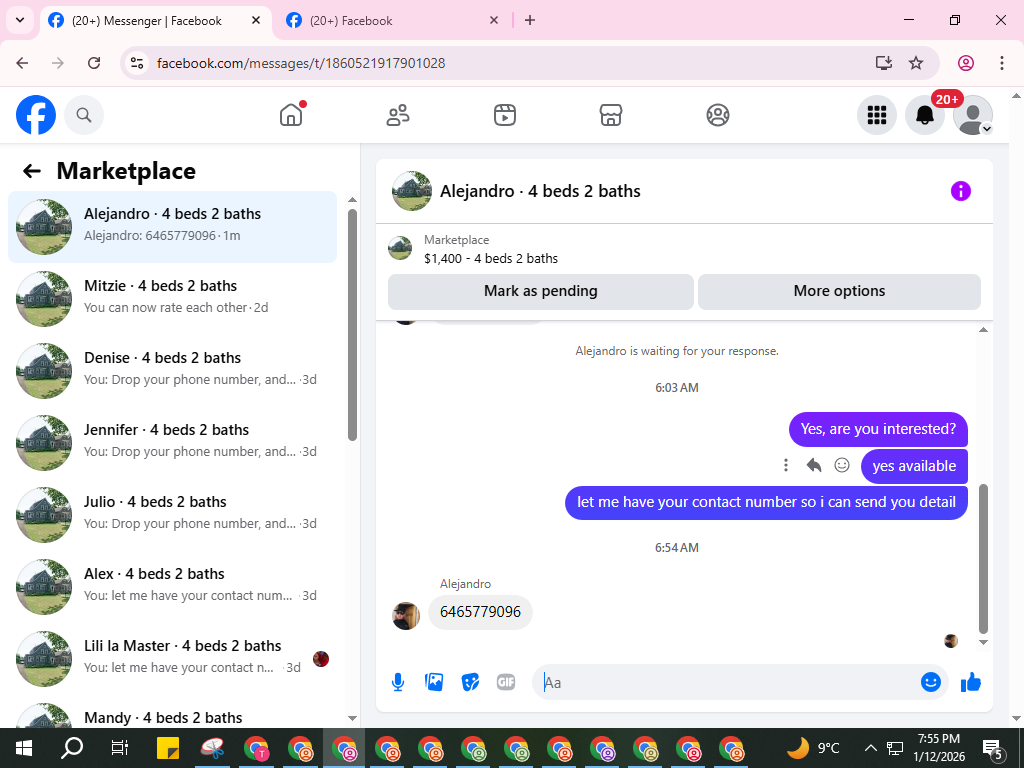Click Mark as pending button
This screenshot has height=768, width=1024.
pos(541,291)
